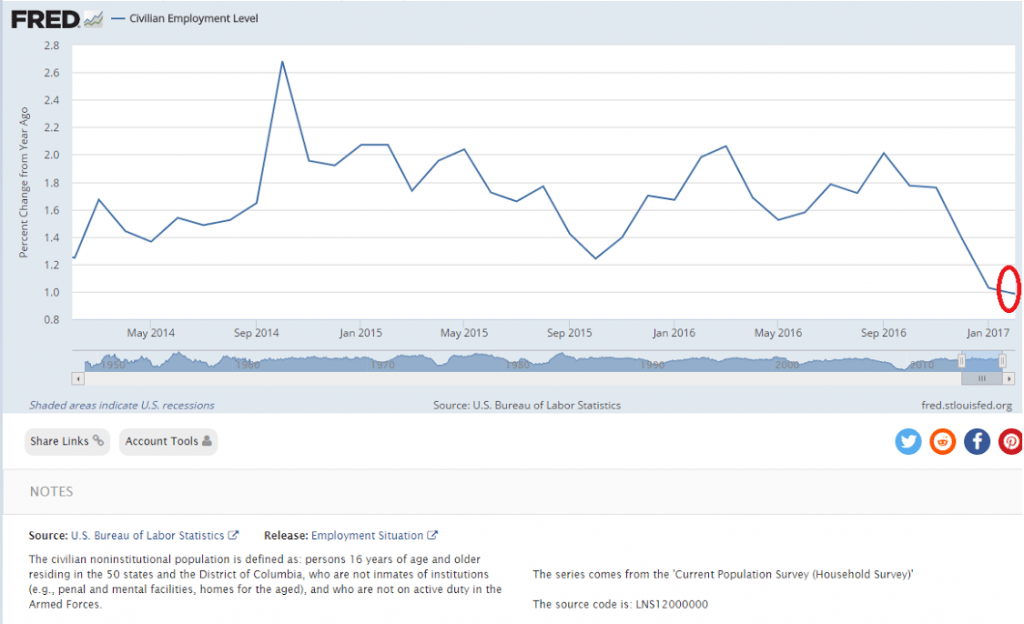Click scrollbar left arrow under chart

tap(78, 379)
